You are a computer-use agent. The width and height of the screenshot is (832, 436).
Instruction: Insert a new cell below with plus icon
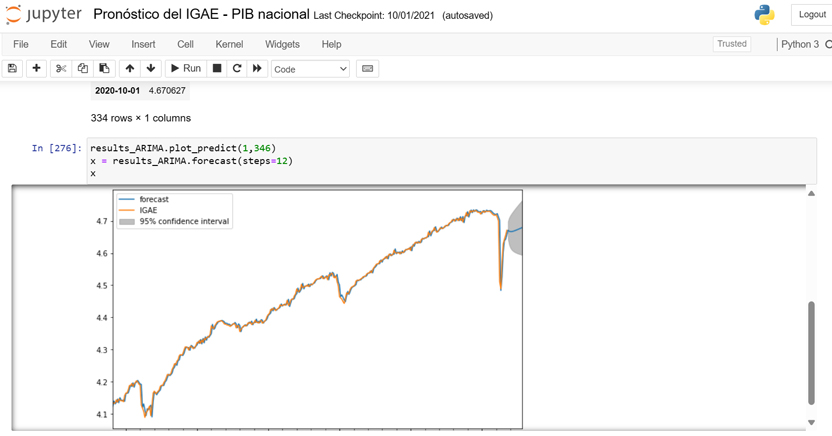pyautogui.click(x=37, y=68)
